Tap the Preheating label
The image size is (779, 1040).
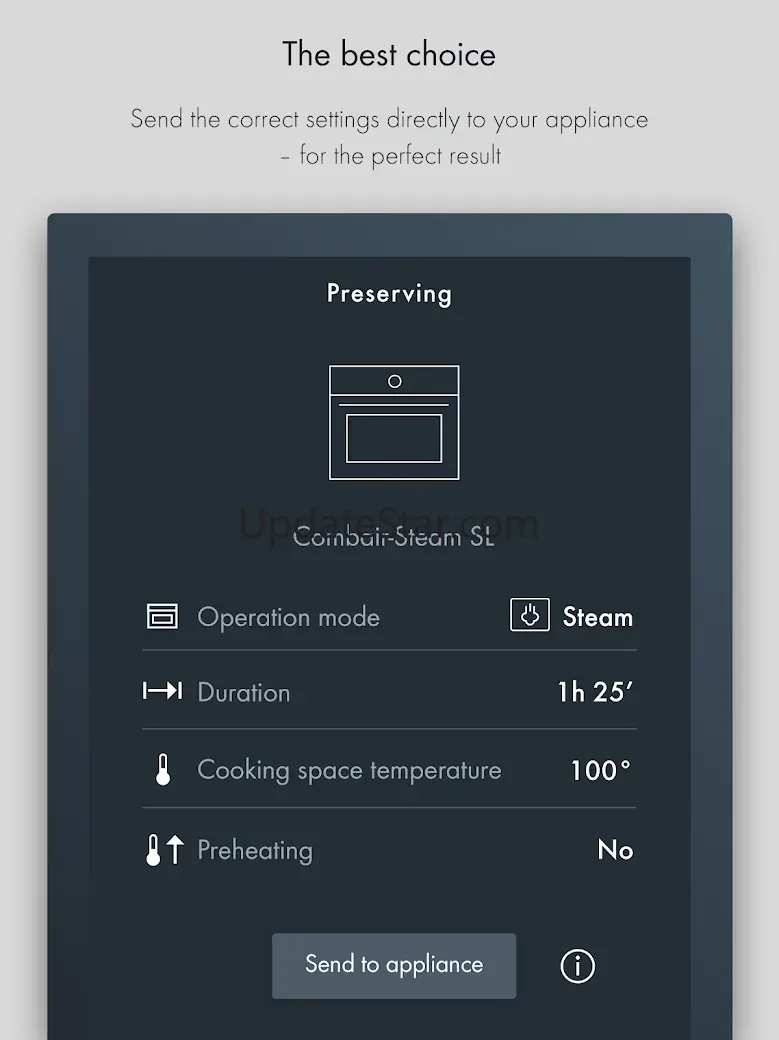255,850
